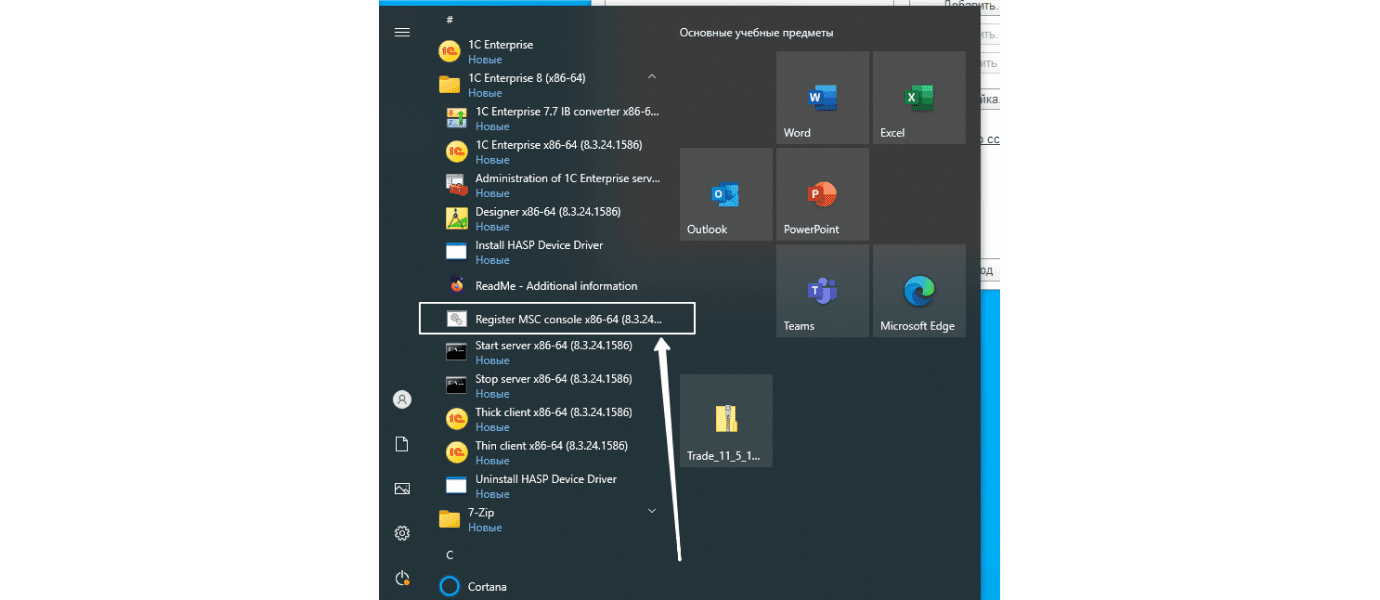Select the text Thin client x86-64 (8.3.24.1586)

[x=551, y=446]
